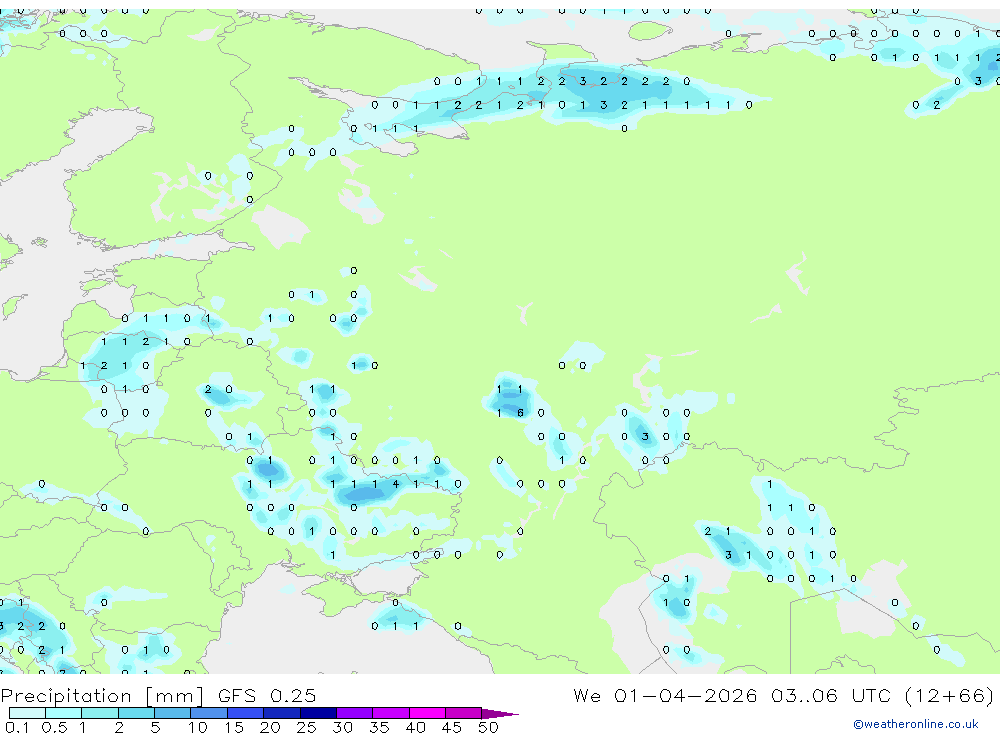The image size is (1000, 733).
Task: Click the "50" legend scale label
Action: tap(488, 727)
